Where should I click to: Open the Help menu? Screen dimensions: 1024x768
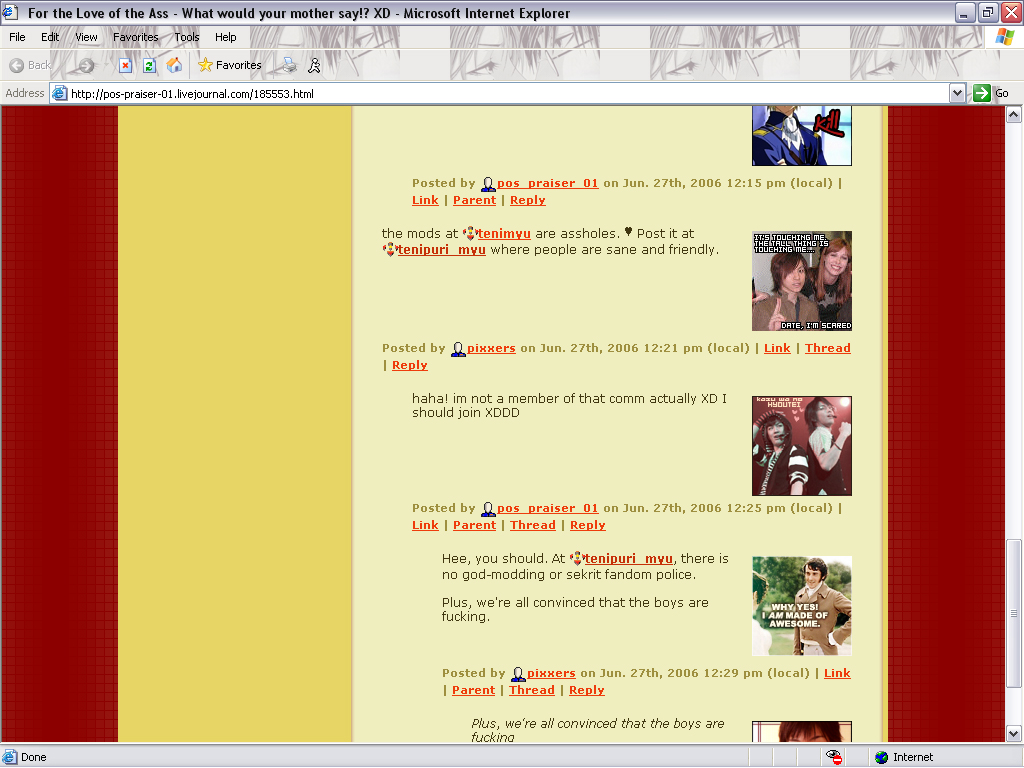tap(225, 37)
